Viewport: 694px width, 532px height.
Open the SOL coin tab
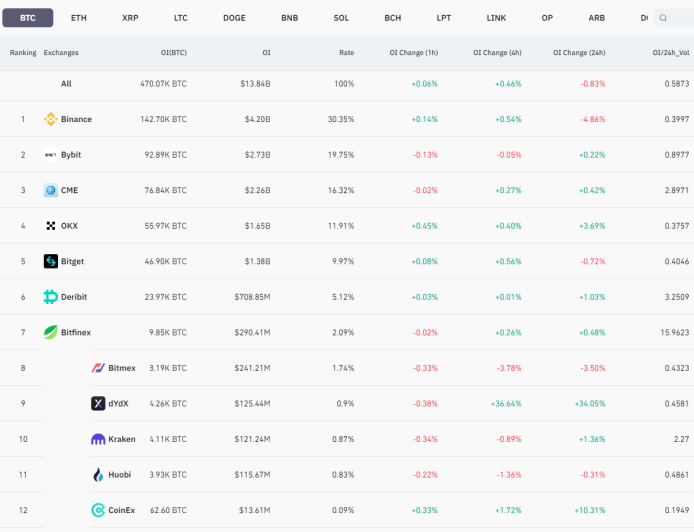point(341,18)
